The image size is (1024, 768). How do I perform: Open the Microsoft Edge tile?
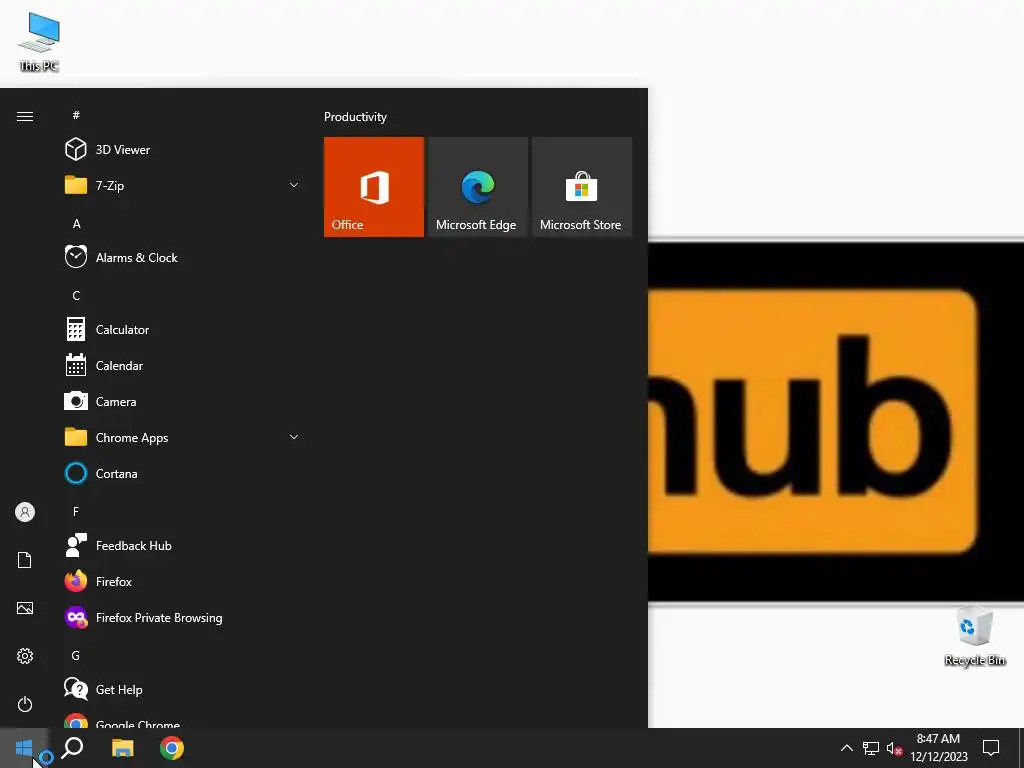[478, 187]
